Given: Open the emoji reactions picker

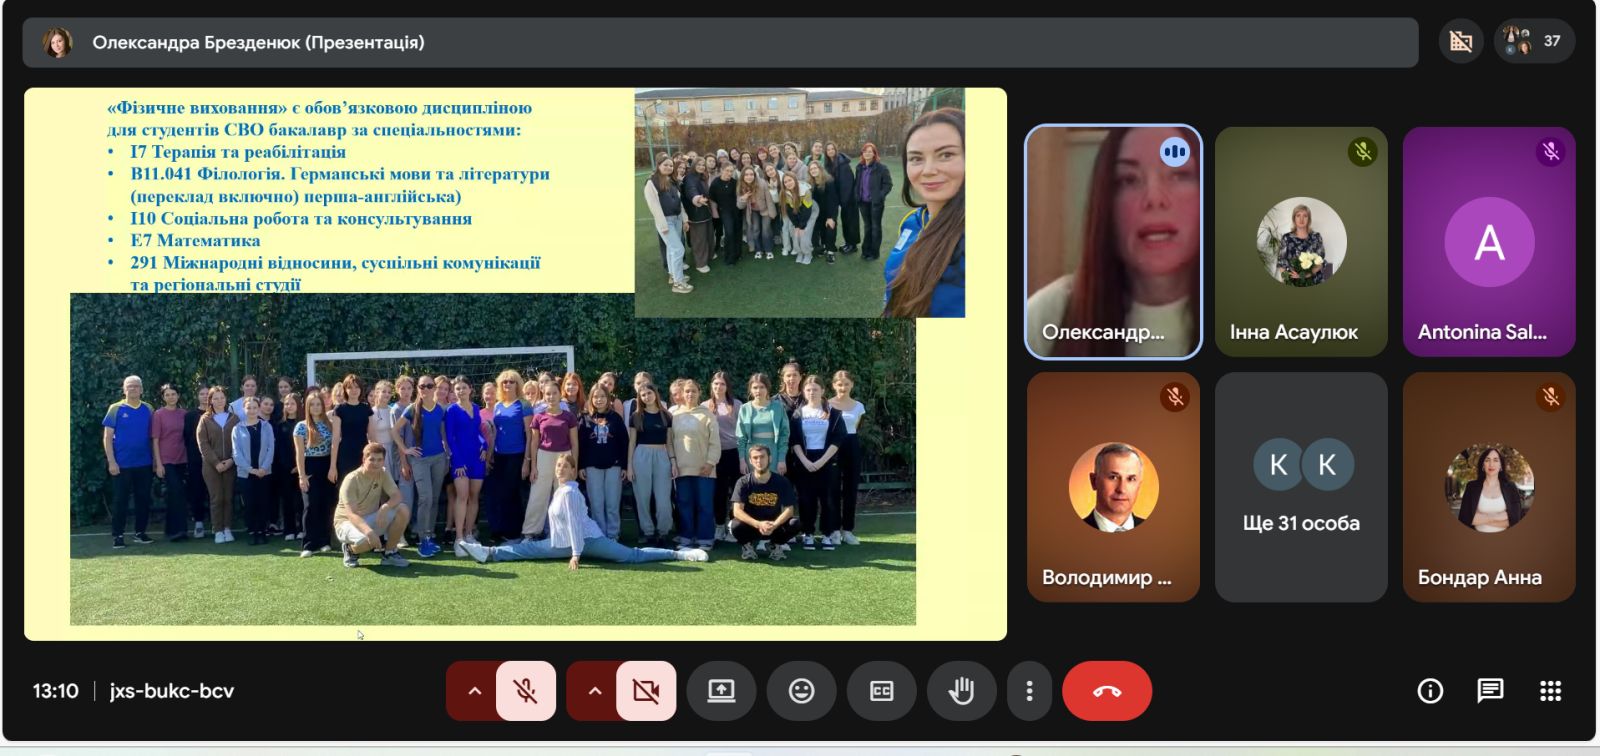Looking at the screenshot, I should click(801, 691).
